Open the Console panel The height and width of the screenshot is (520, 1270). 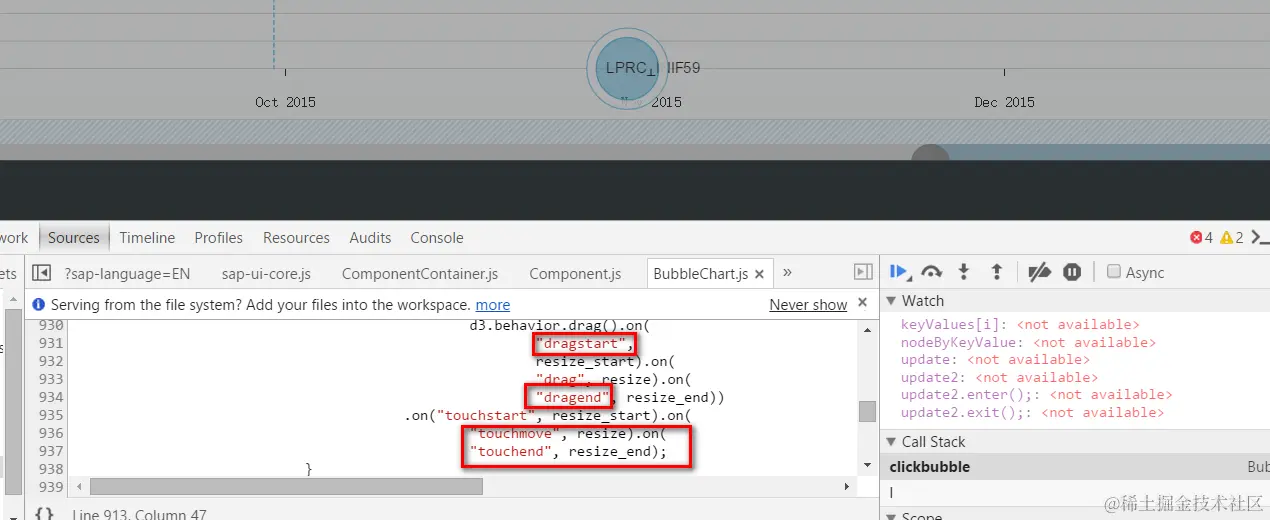pos(437,238)
